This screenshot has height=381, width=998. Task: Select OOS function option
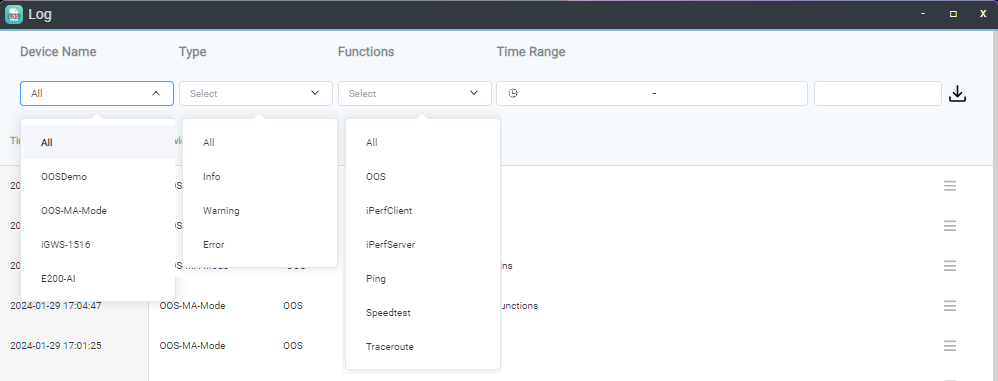tap(423, 177)
